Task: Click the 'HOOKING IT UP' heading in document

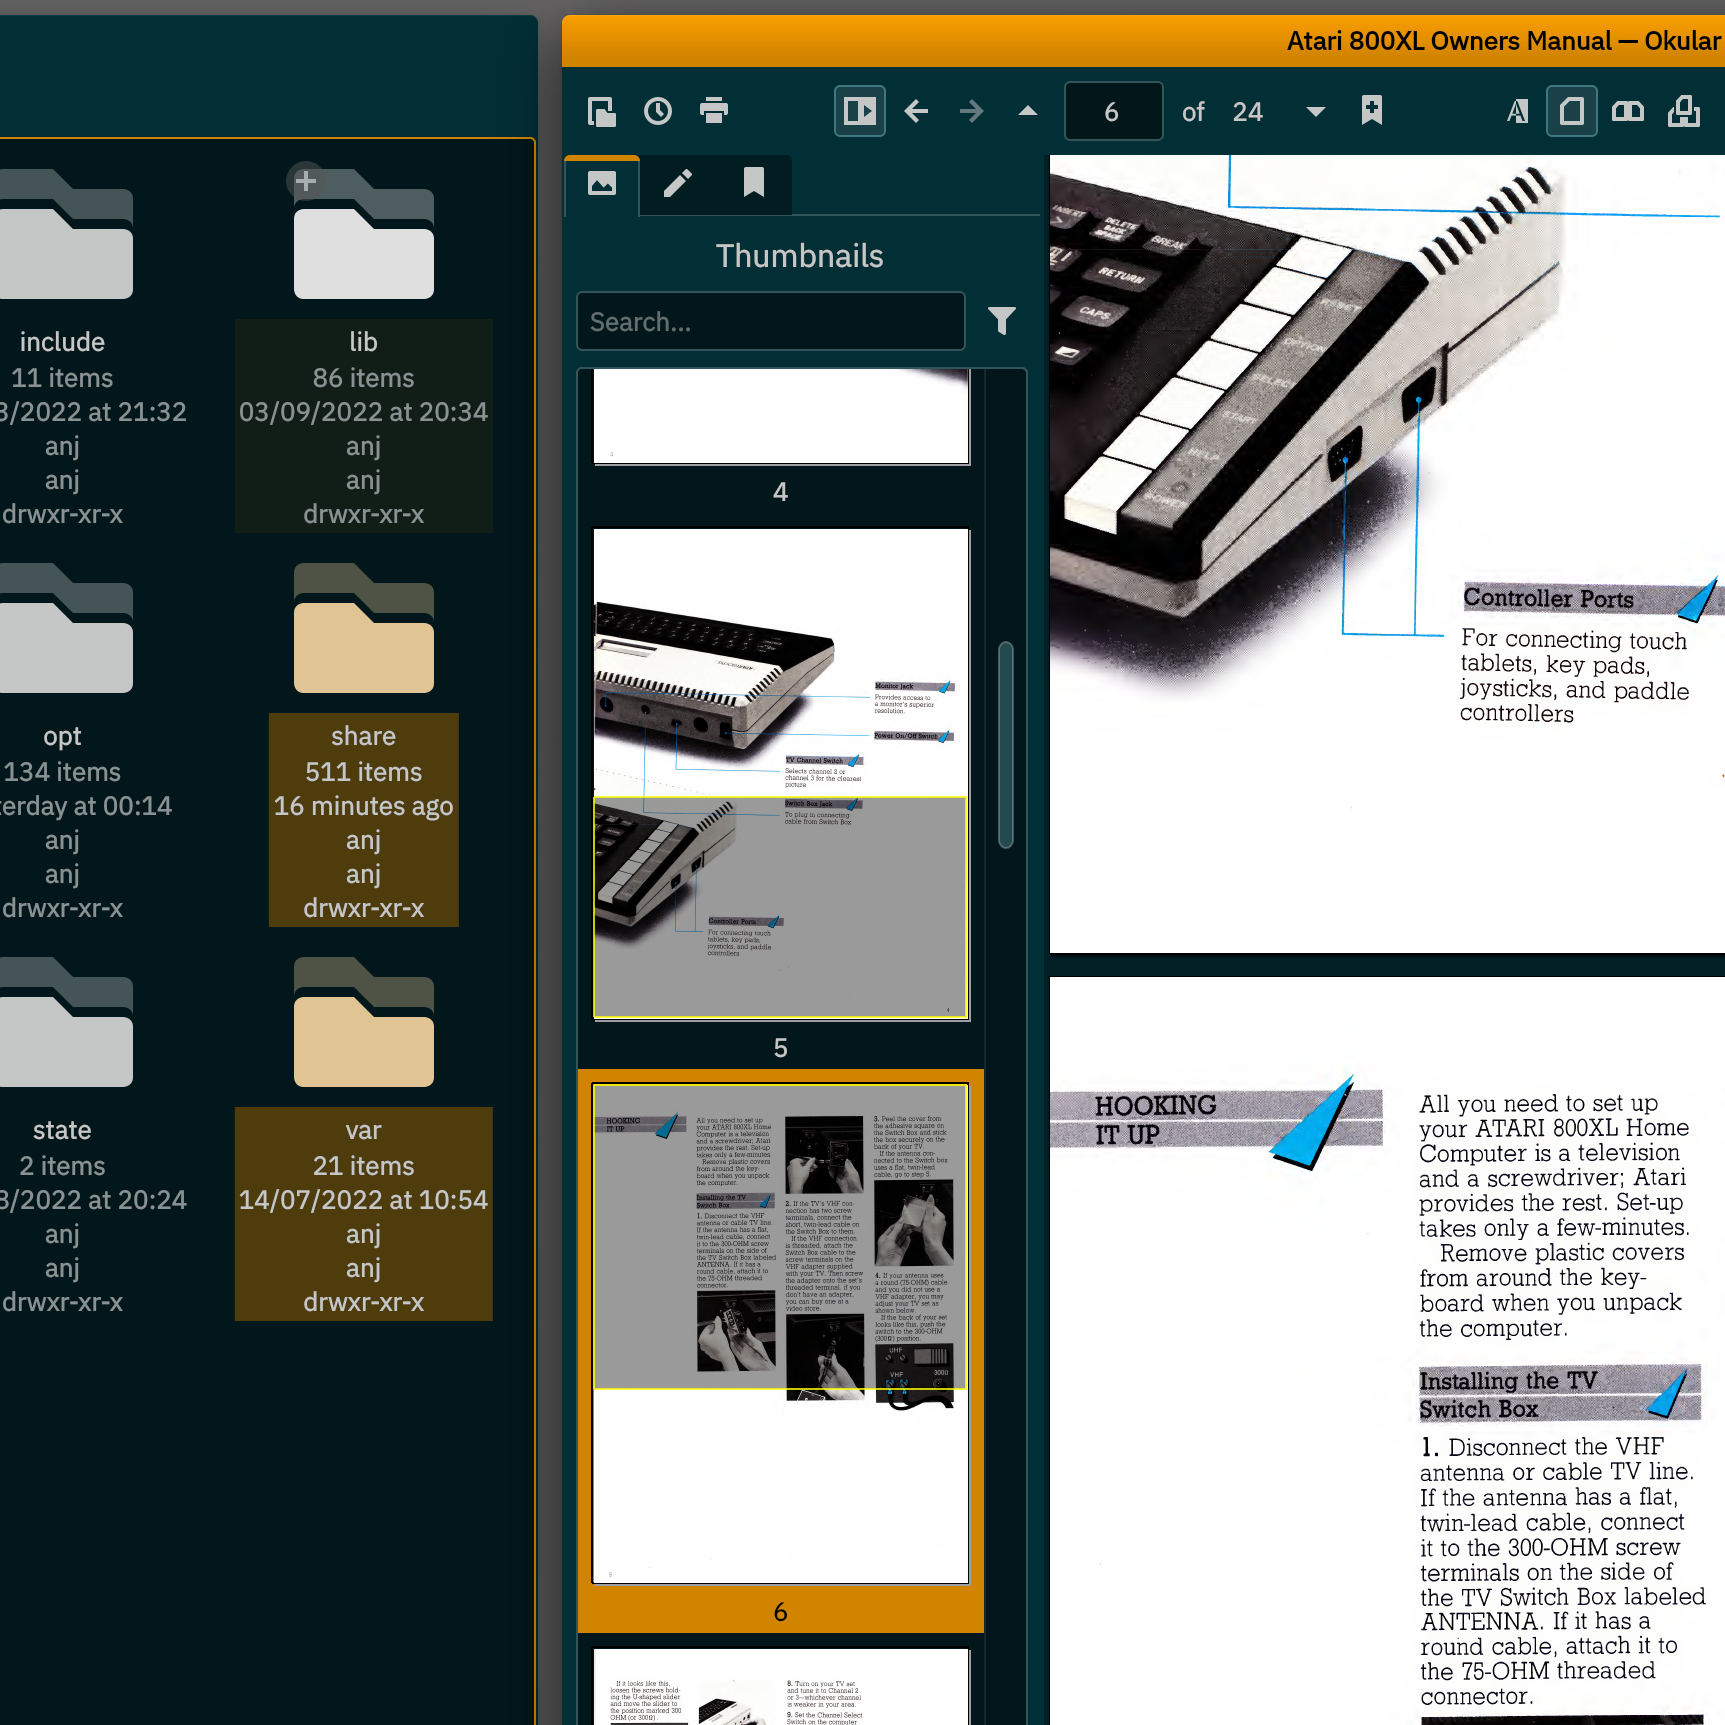Action: [x=1155, y=1120]
